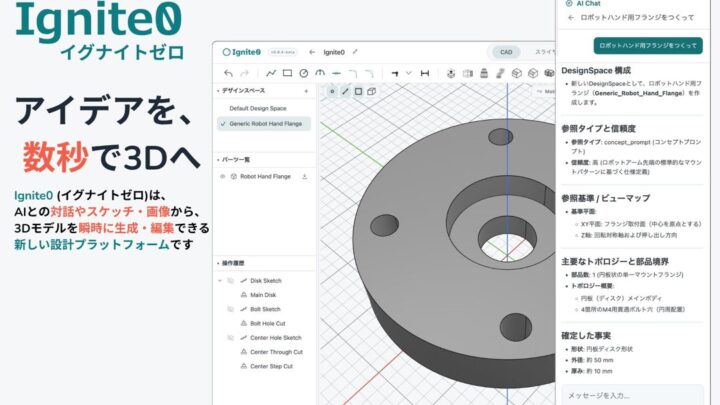
Task: Click the メッセージを入力 chat input field
Action: coord(632,395)
